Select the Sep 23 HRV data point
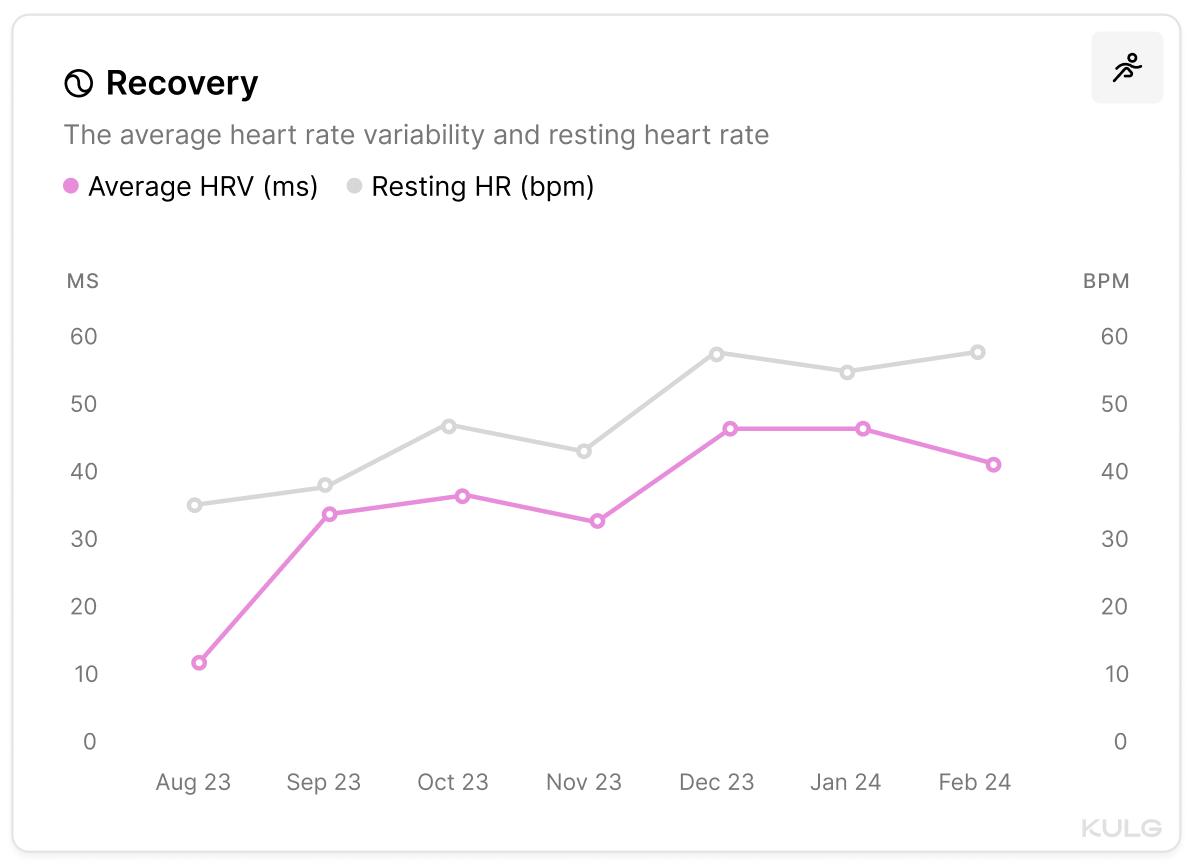This screenshot has height=866, width=1198. (329, 514)
